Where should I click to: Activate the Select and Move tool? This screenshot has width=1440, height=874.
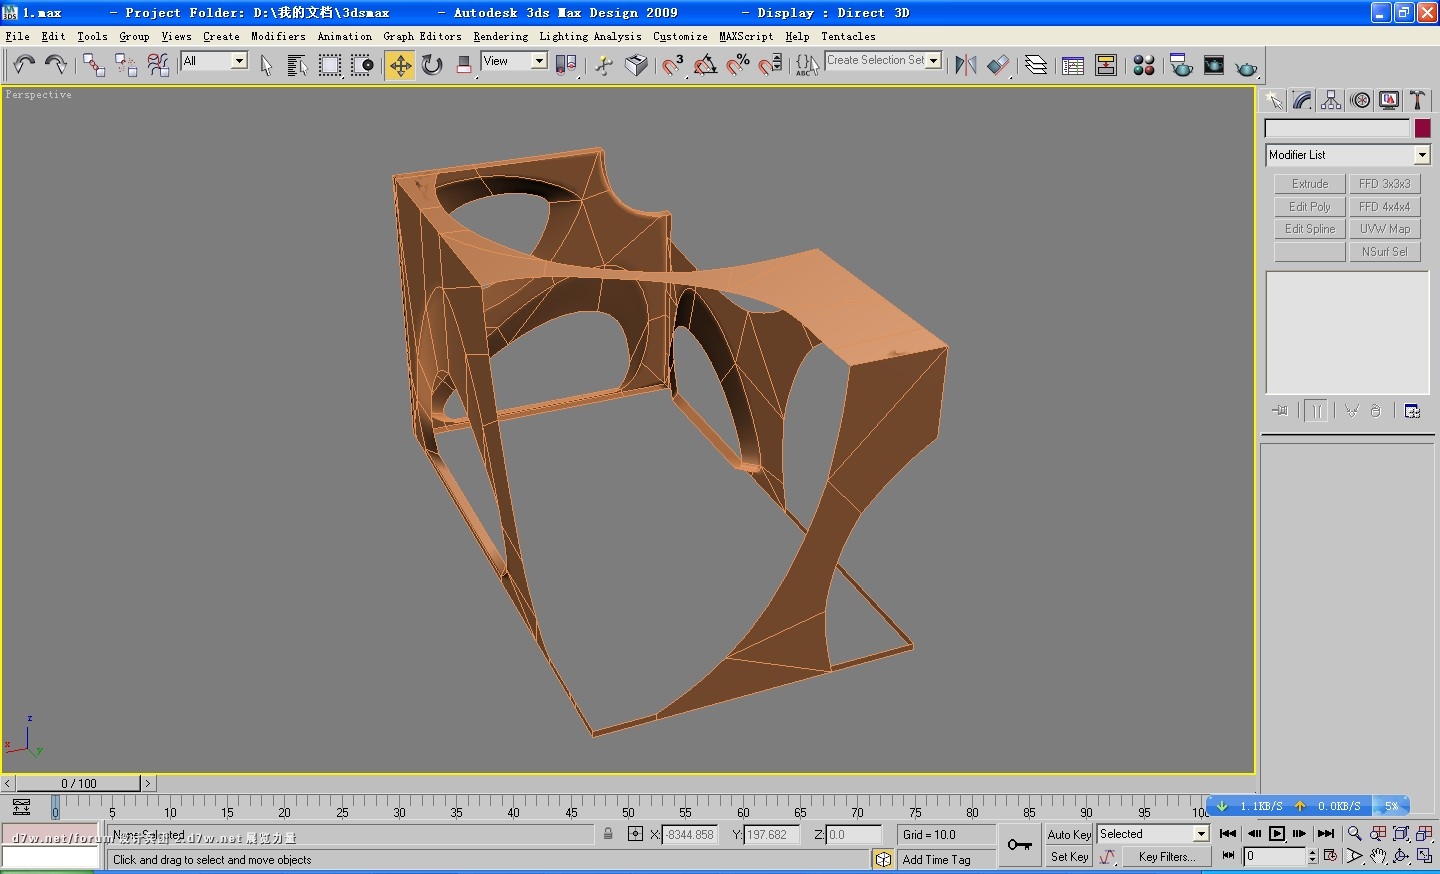[400, 65]
